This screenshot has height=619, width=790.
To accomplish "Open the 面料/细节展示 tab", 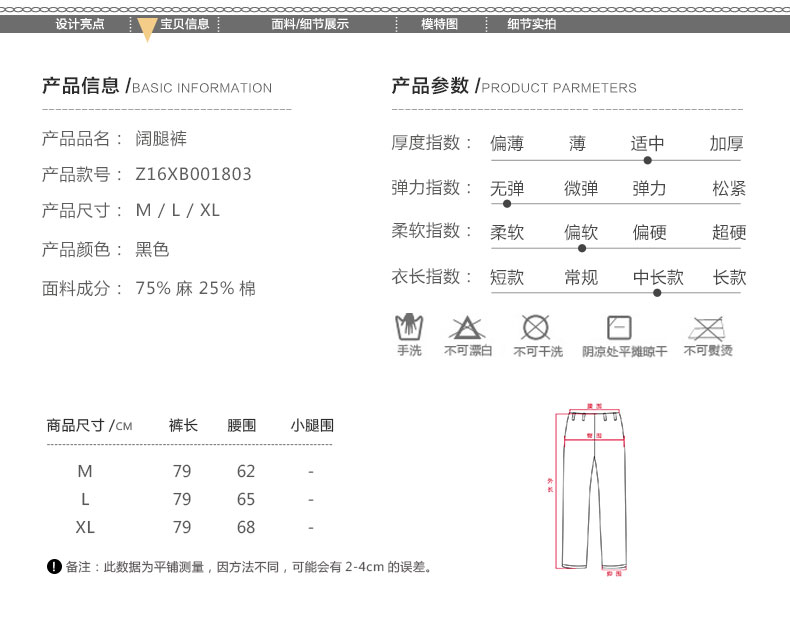I will (310, 24).
